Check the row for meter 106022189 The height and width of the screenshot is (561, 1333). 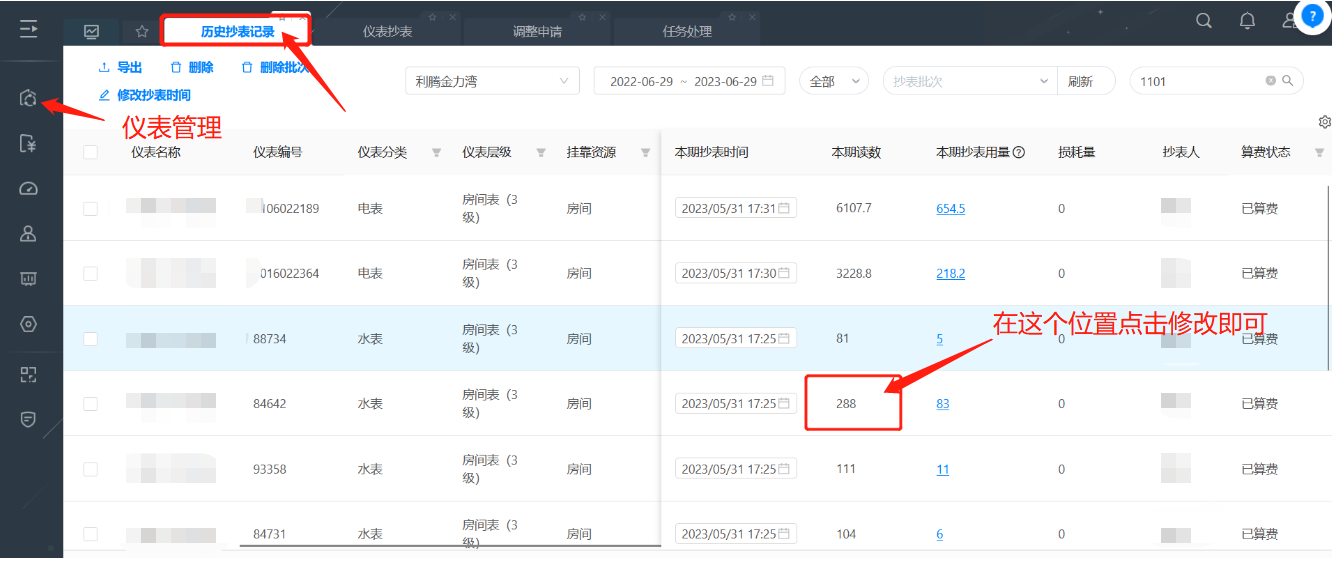[91, 208]
